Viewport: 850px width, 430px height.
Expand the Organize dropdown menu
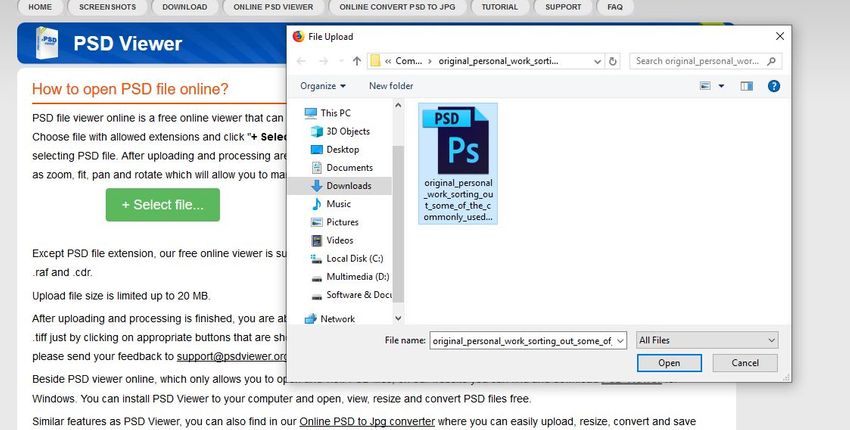tap(323, 86)
